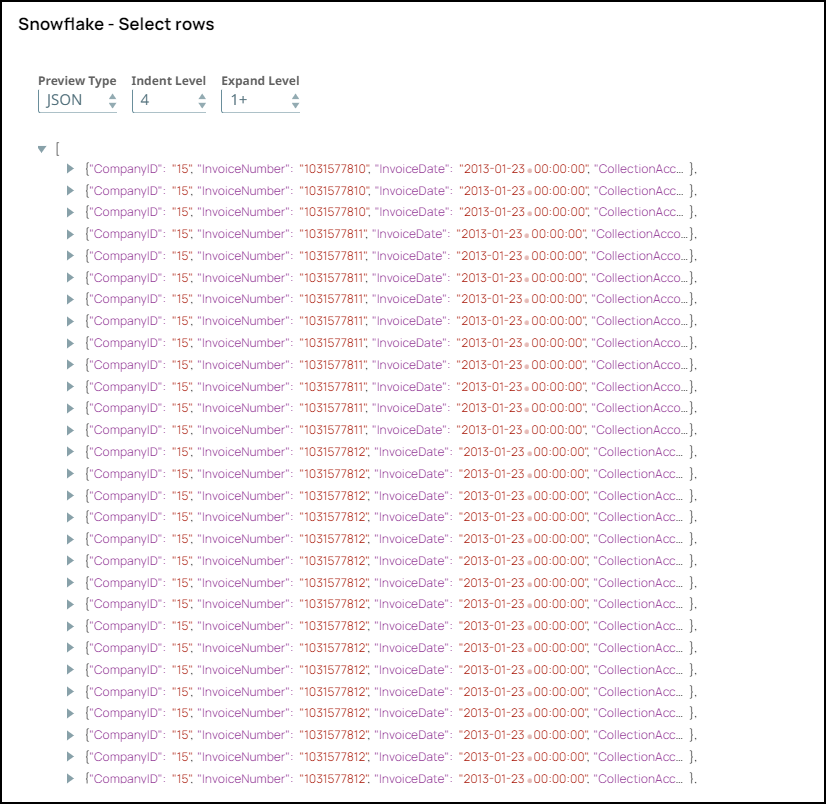Open the Indent Level dropdown showing 4
826x804 pixels.
pos(169,100)
